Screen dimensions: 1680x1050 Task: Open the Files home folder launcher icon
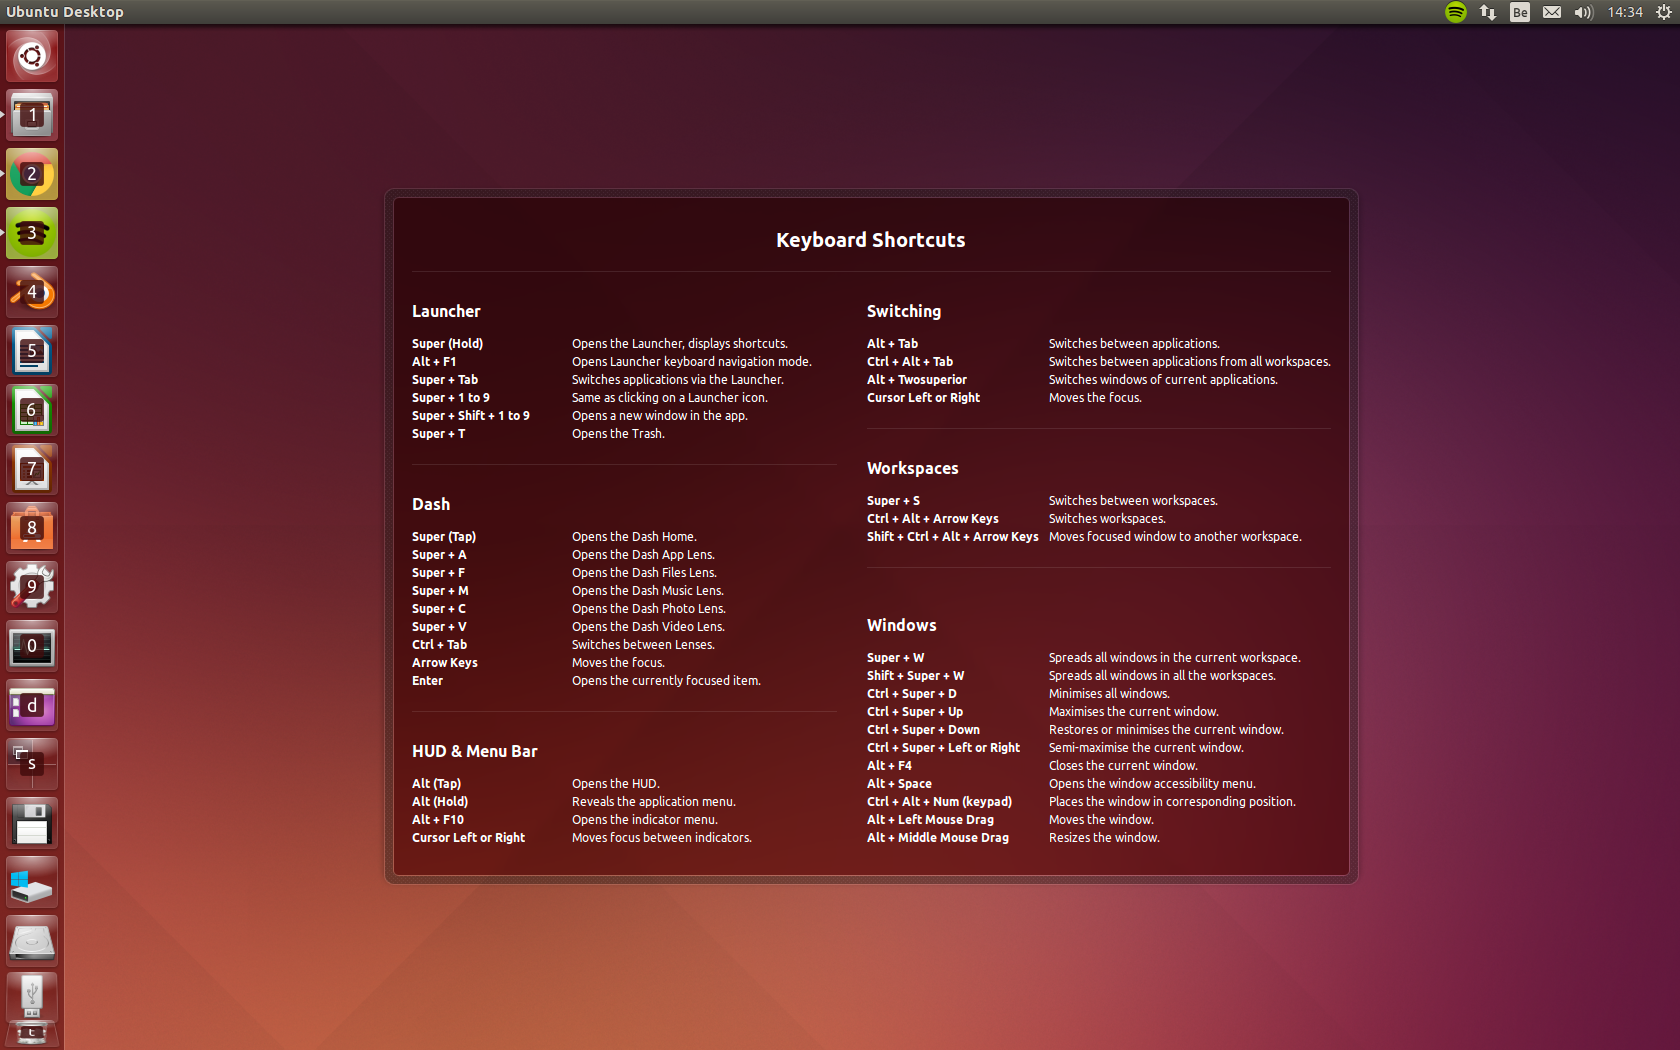coord(31,114)
